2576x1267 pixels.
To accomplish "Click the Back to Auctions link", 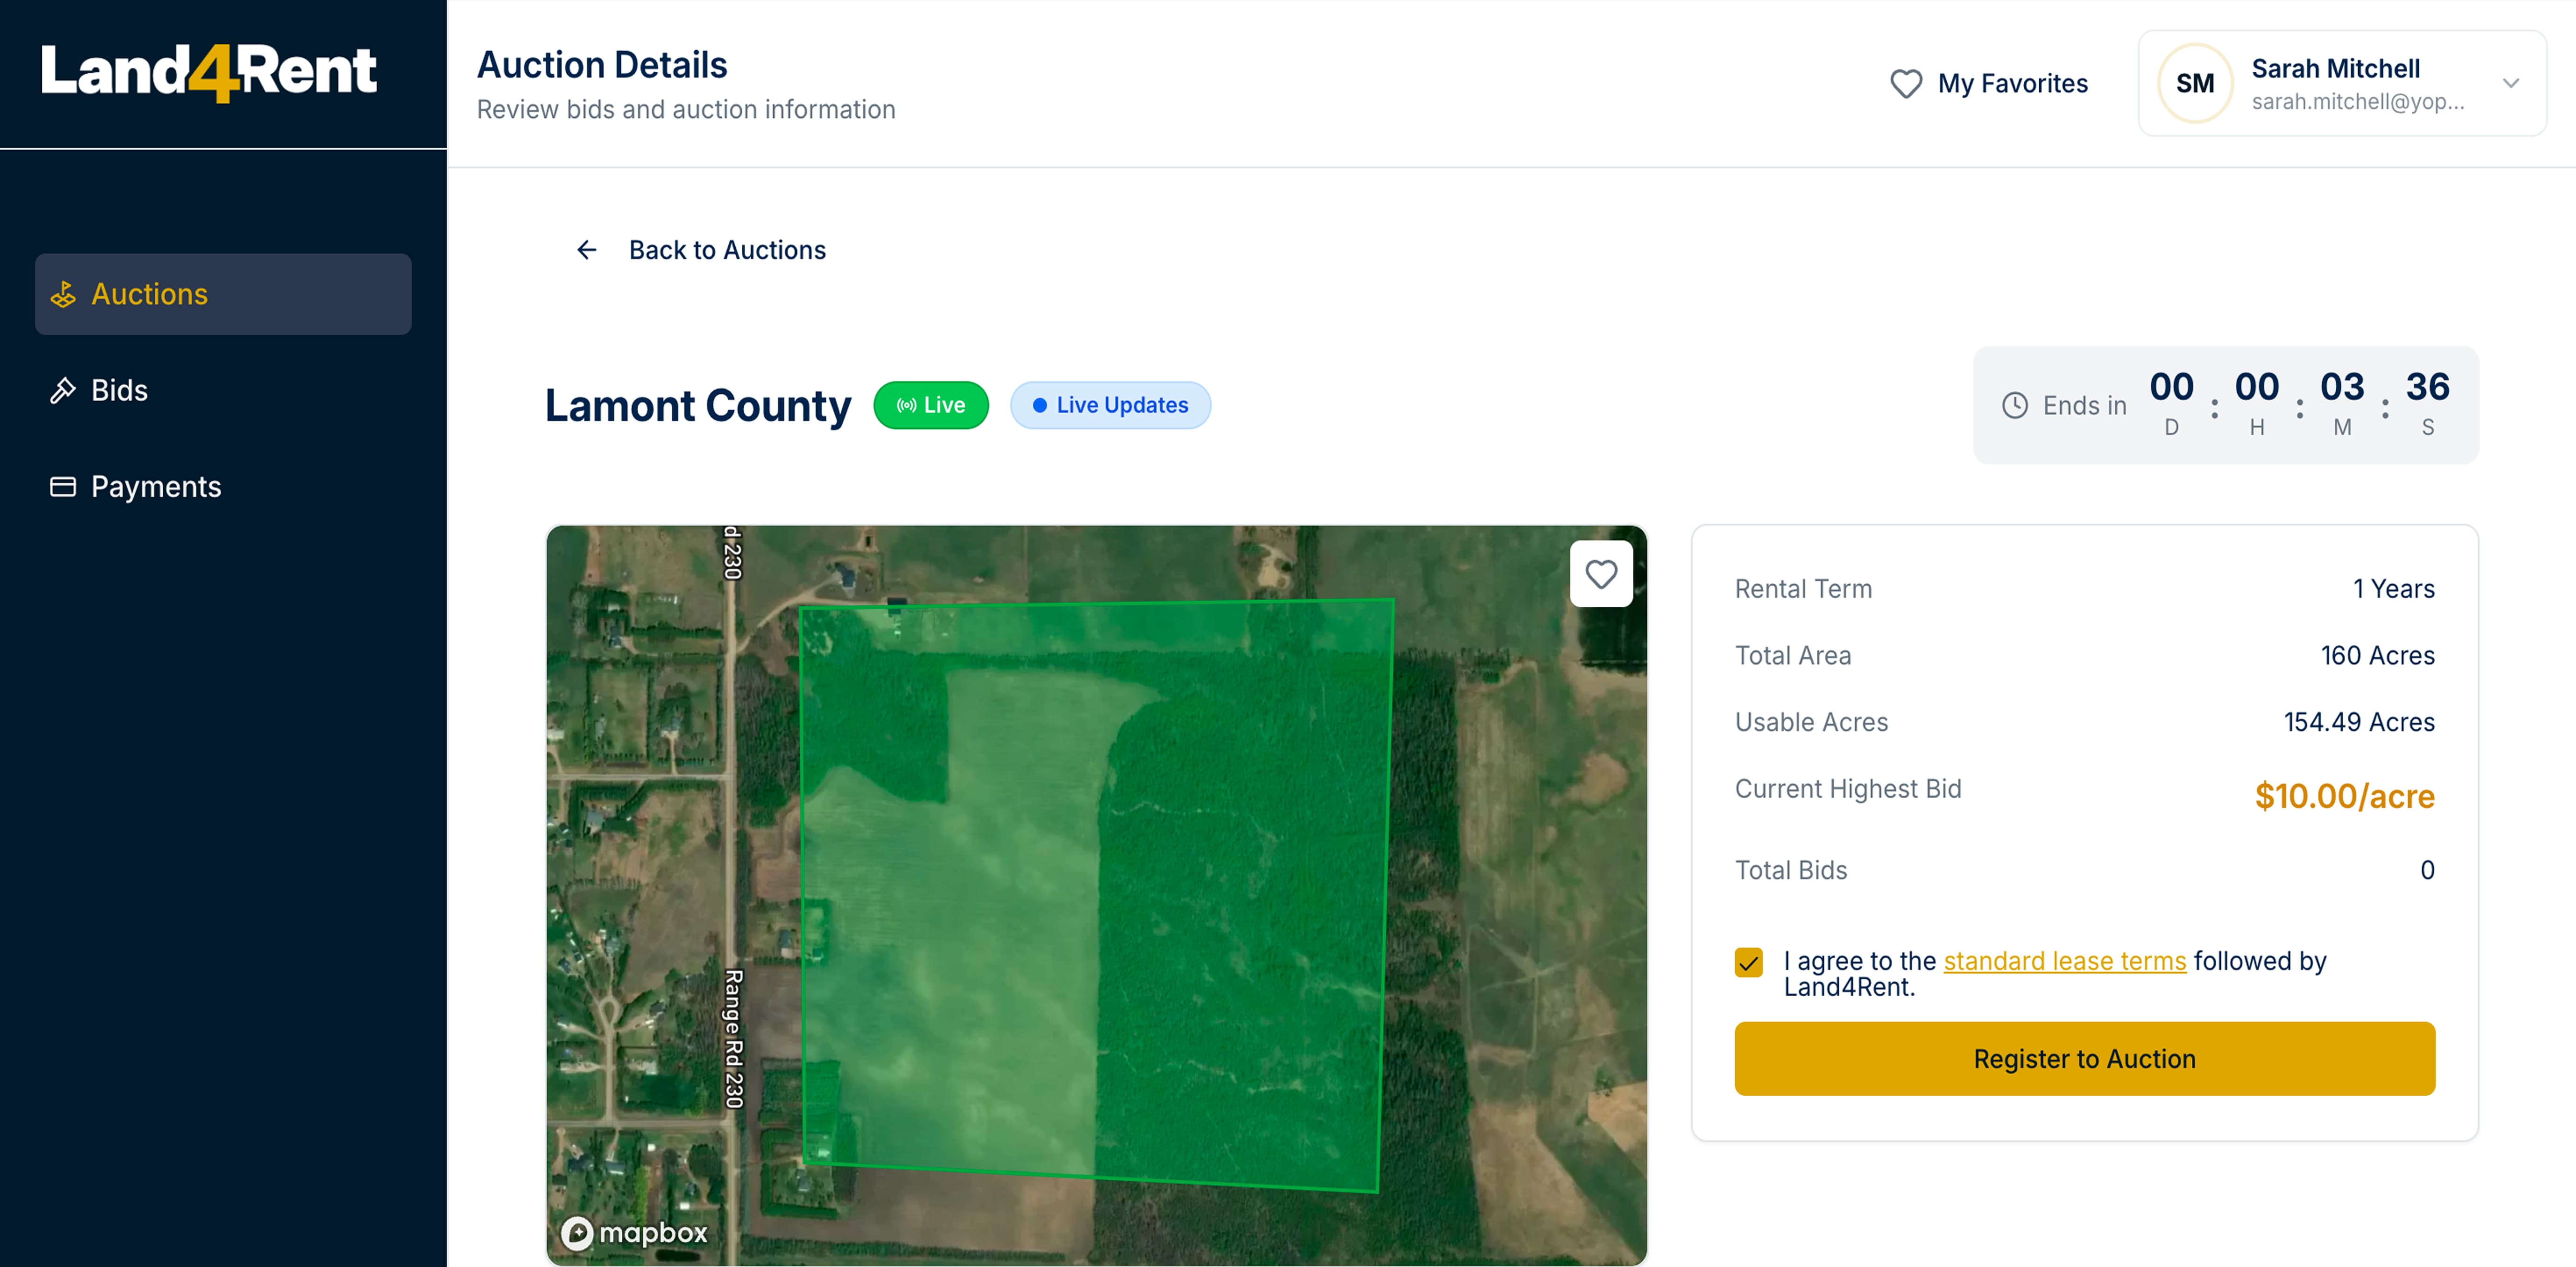I will pyautogui.click(x=727, y=250).
